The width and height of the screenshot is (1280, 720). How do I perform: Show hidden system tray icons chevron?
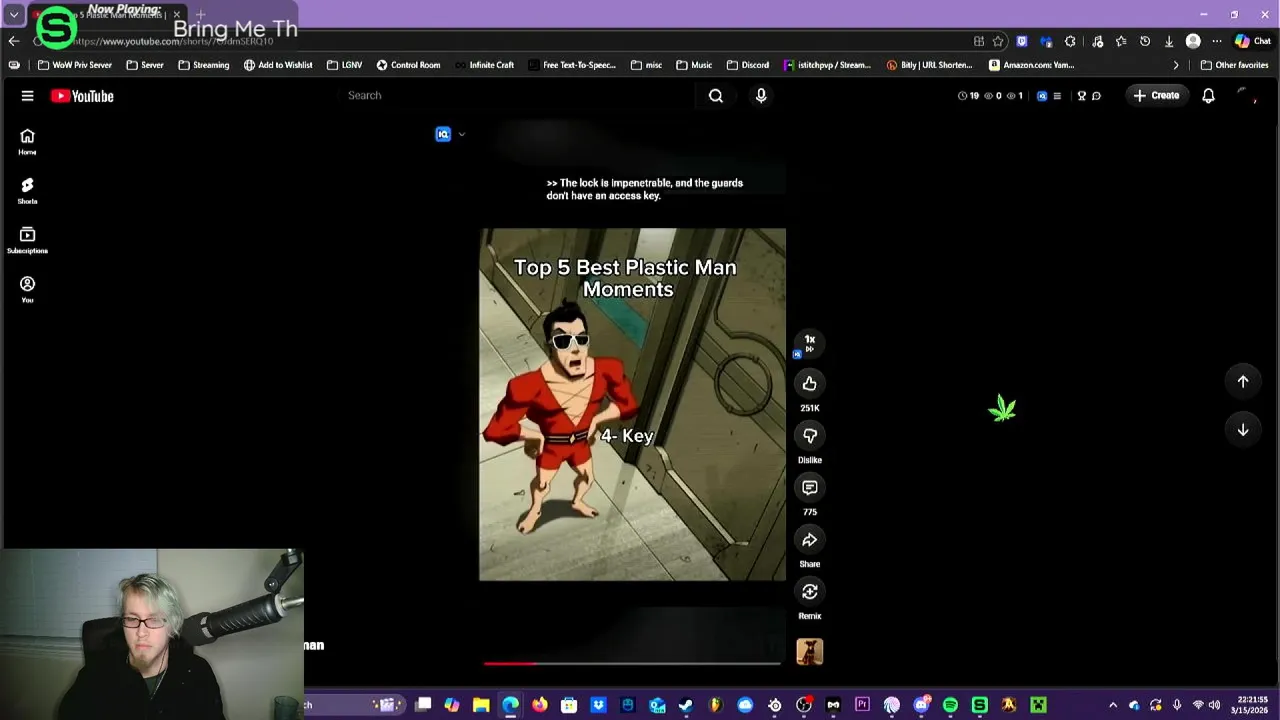pyautogui.click(x=1112, y=705)
